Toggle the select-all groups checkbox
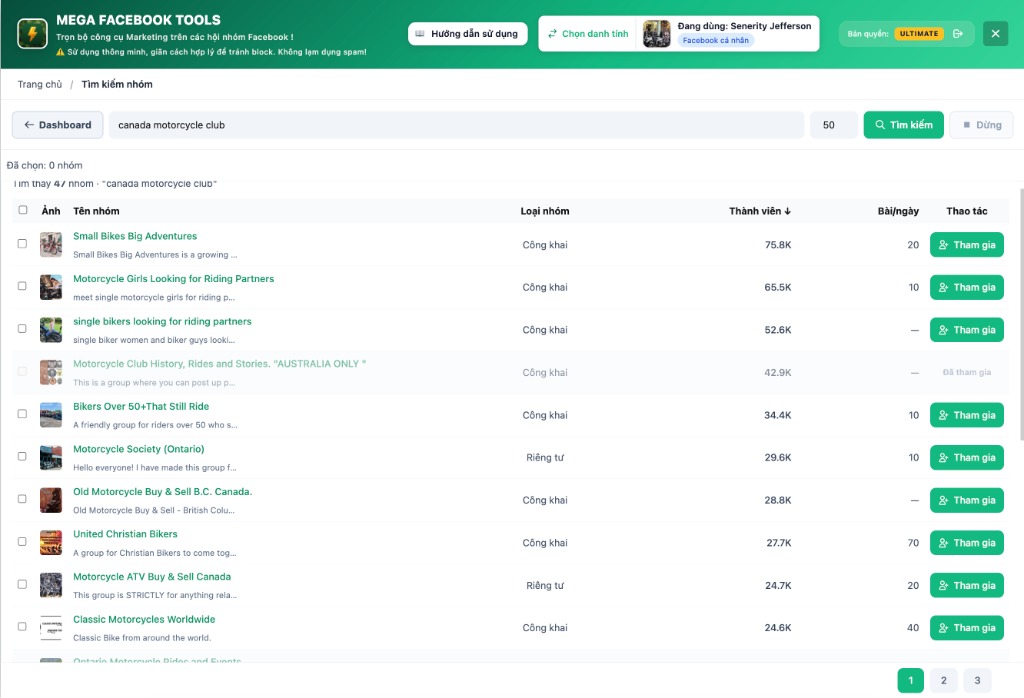 [23, 210]
